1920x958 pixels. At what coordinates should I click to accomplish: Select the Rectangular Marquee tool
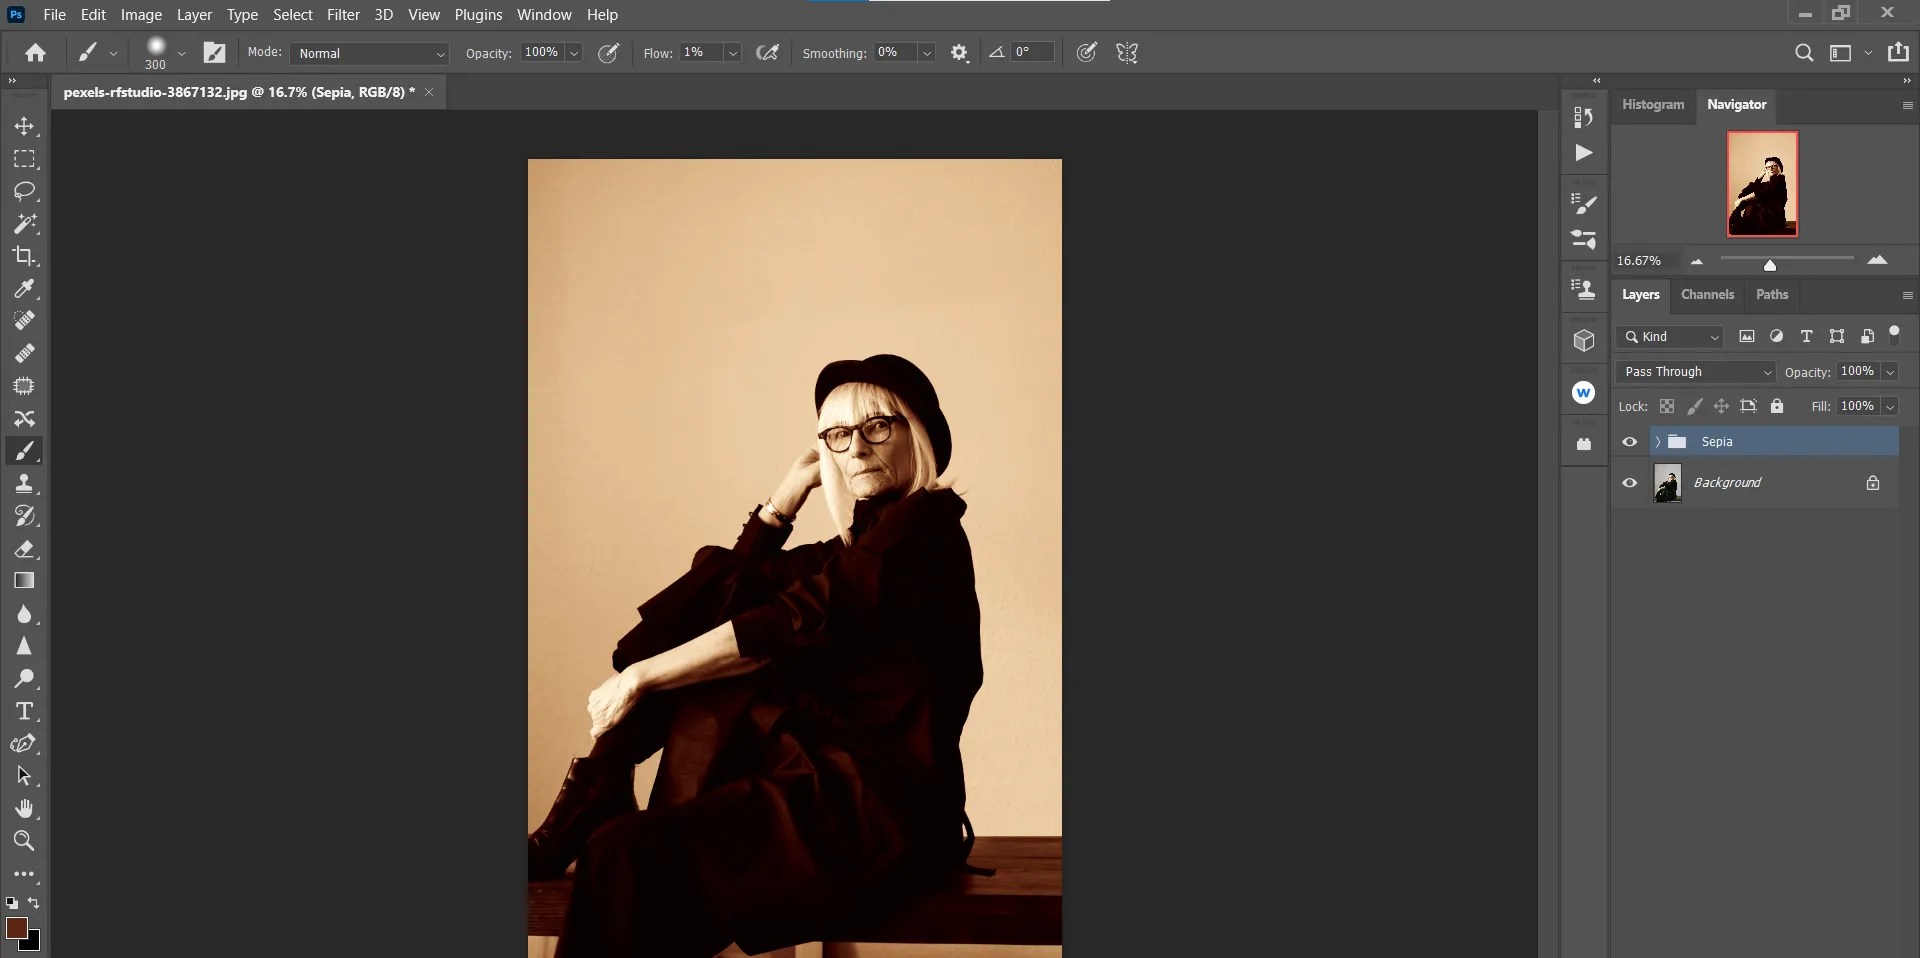point(25,159)
